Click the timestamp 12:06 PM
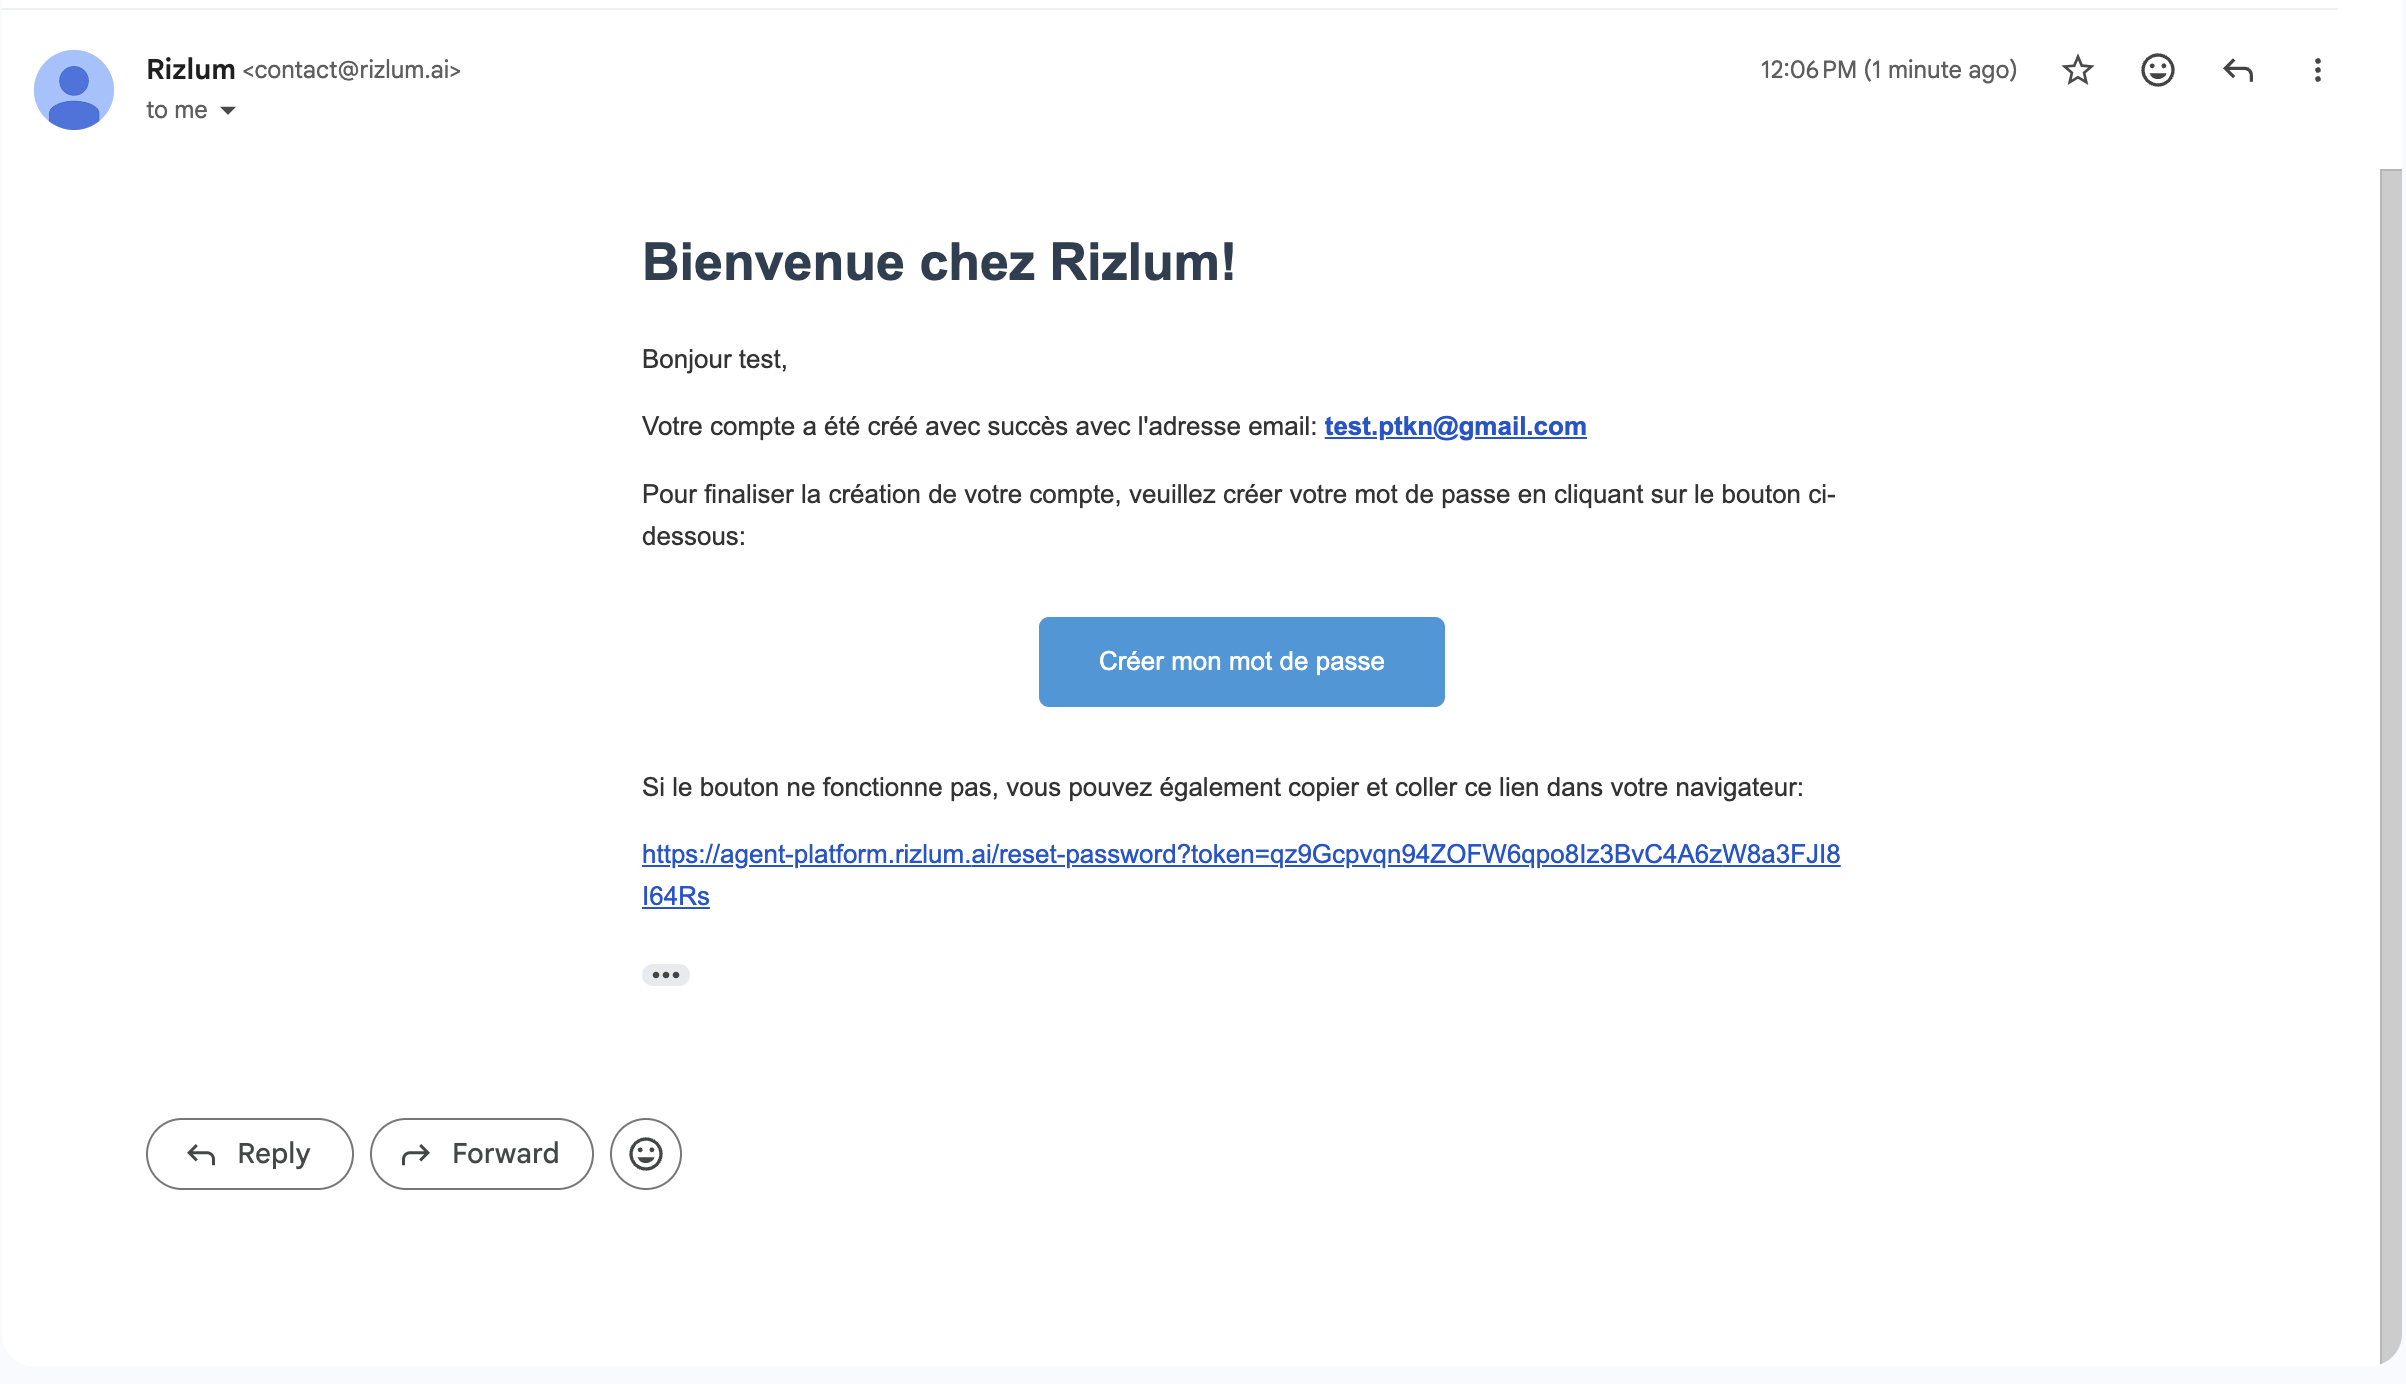 coord(1889,70)
